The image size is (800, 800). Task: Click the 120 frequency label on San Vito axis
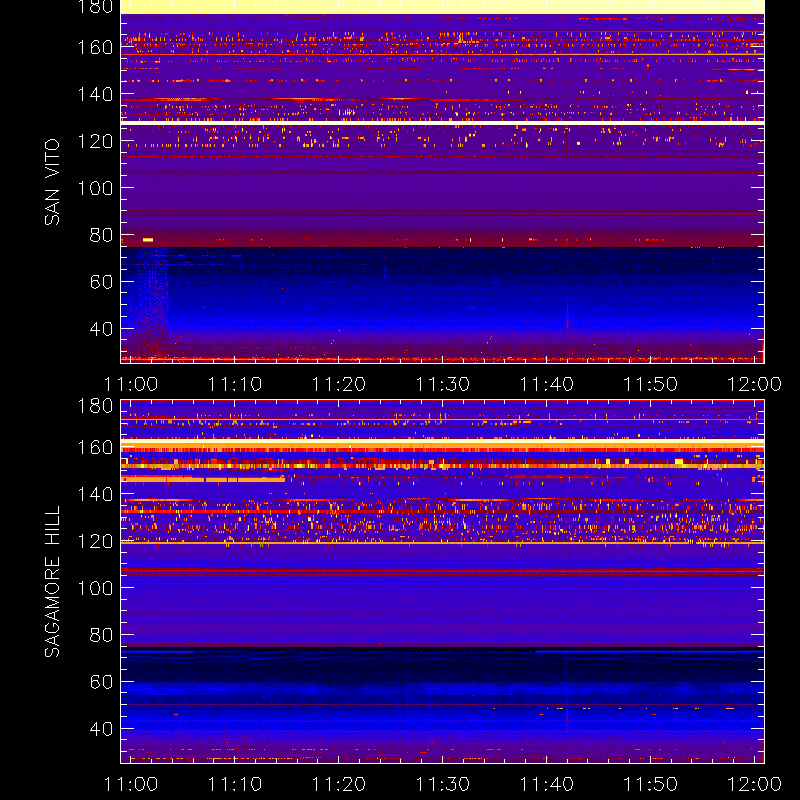pyautogui.click(x=95, y=141)
